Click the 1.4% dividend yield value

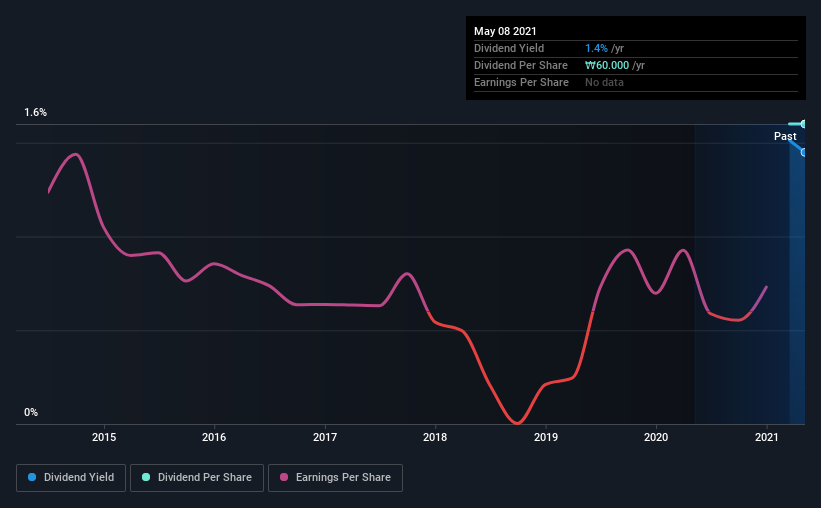(596, 48)
